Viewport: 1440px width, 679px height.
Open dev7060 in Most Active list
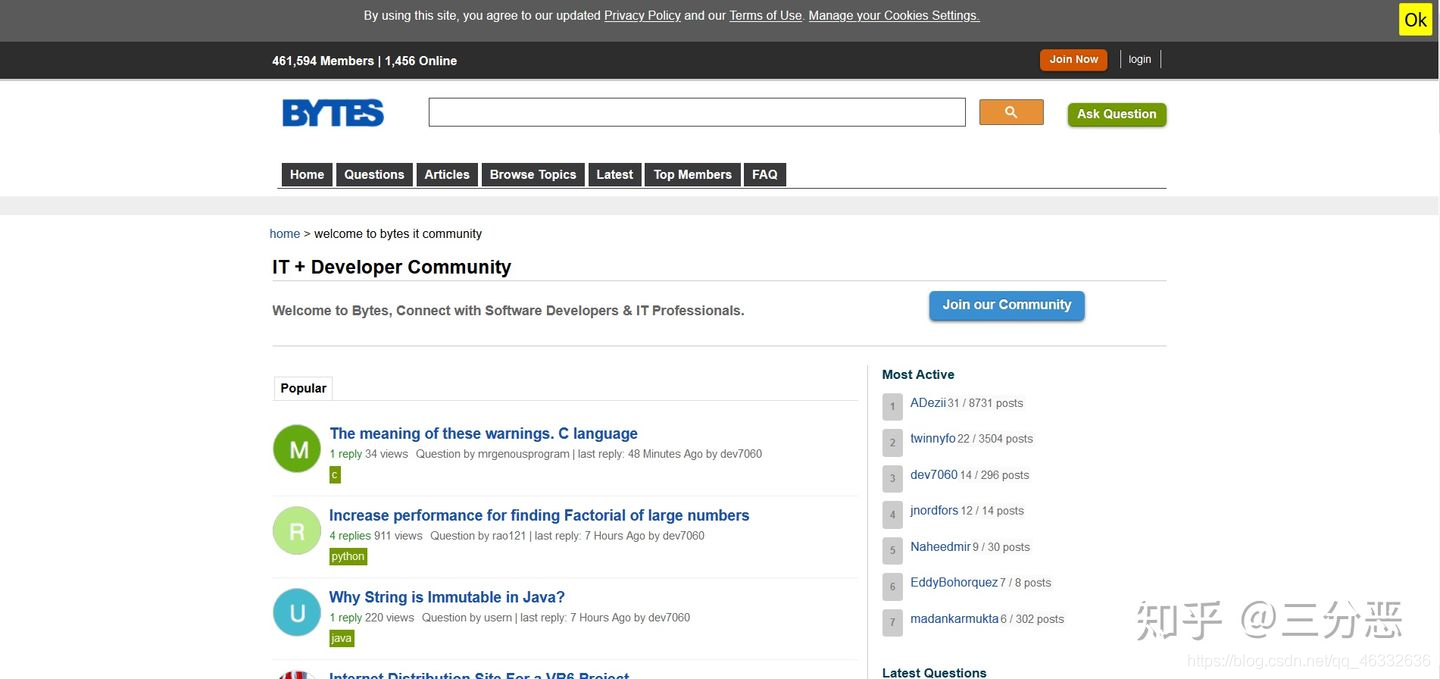(x=934, y=475)
